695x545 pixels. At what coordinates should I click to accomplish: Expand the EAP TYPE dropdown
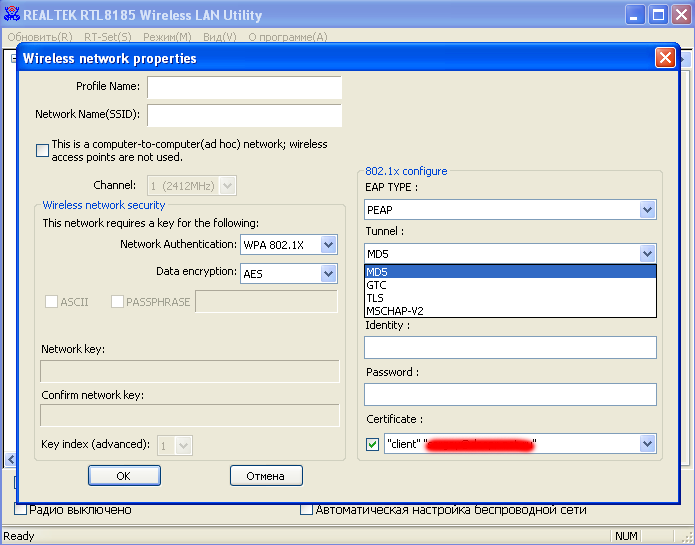pos(647,210)
